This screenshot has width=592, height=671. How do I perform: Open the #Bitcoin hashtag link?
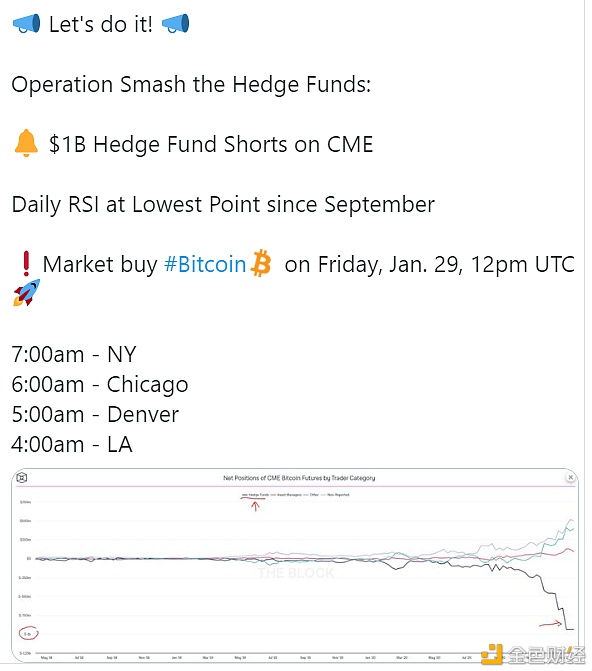click(x=205, y=264)
